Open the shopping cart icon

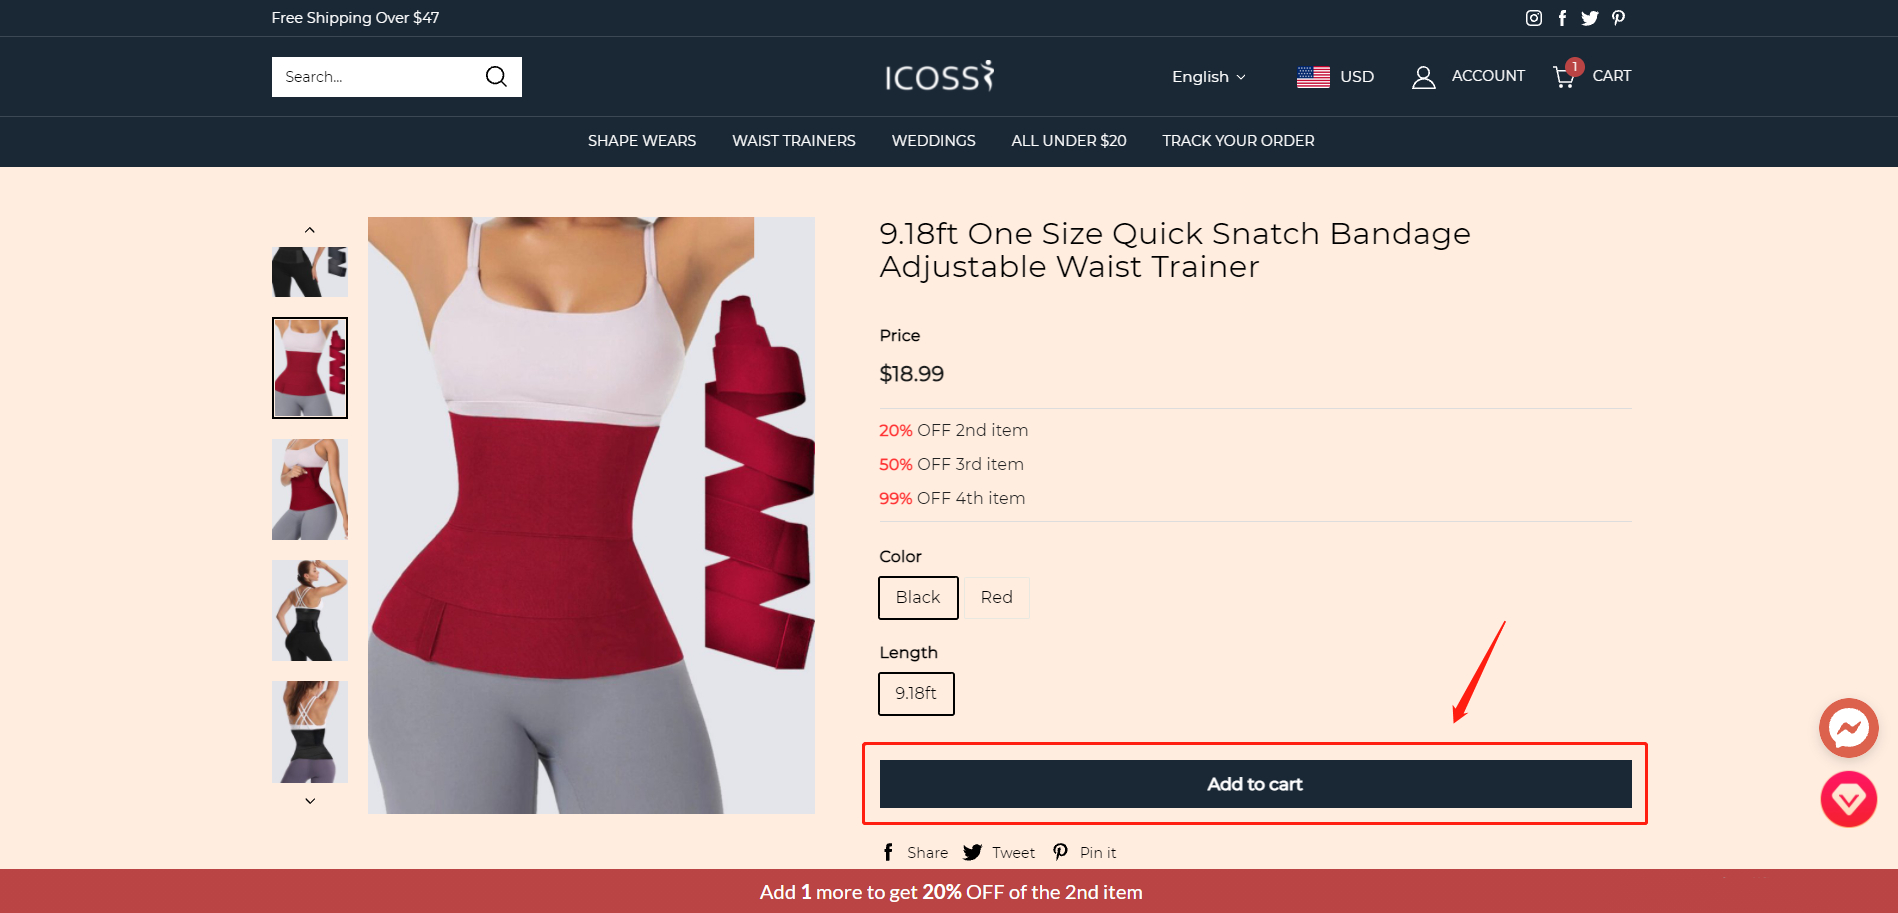(1564, 76)
